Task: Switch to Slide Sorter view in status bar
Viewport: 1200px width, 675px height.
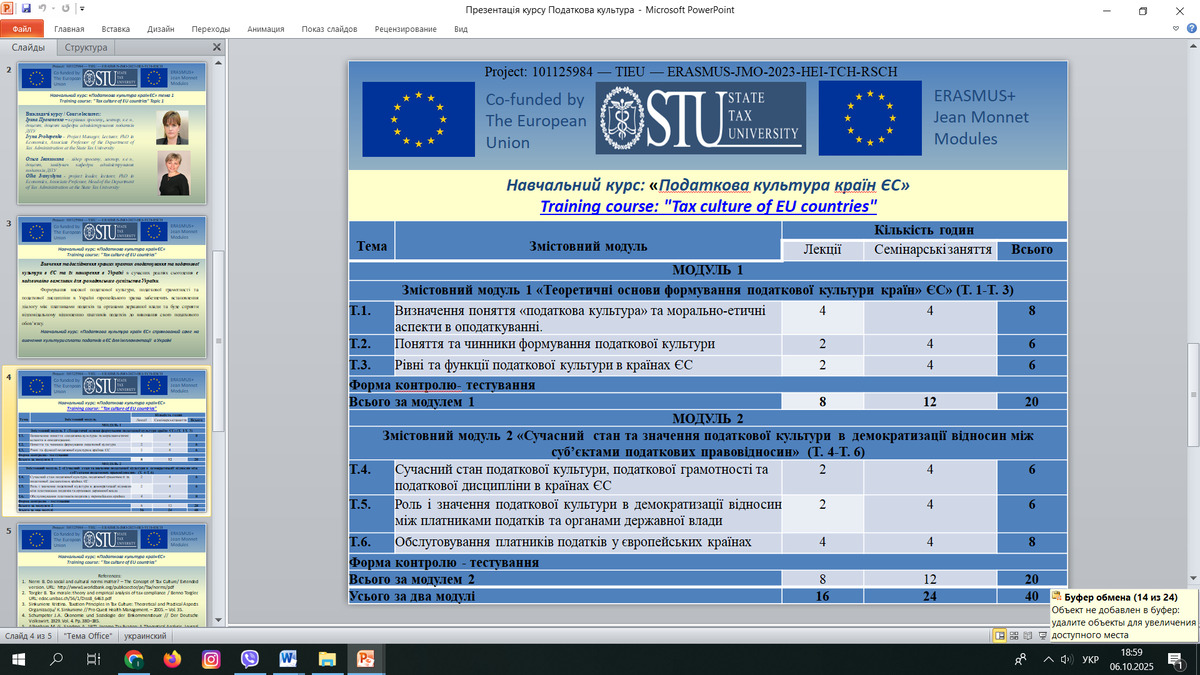Action: tap(1014, 636)
